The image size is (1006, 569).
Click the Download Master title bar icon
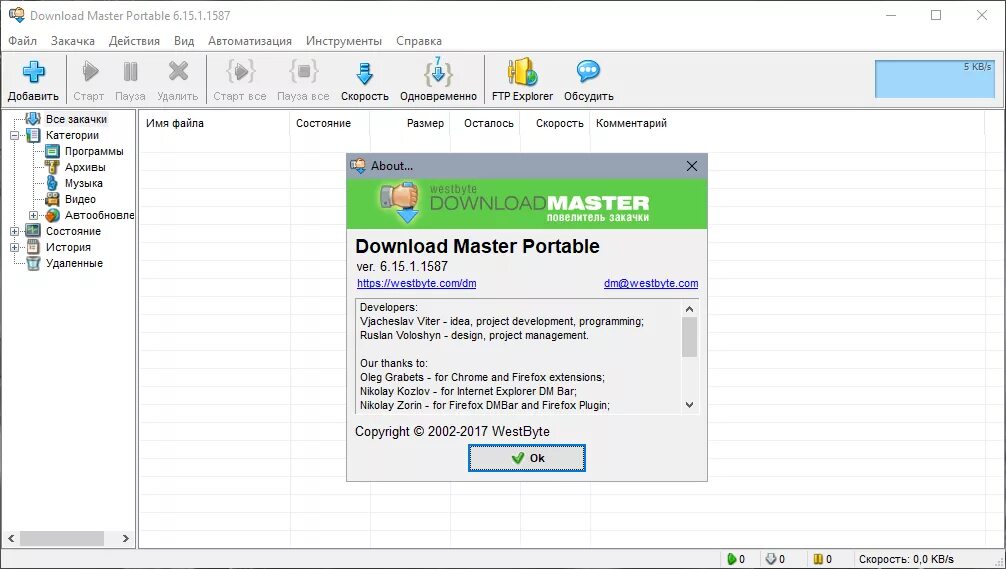pyautogui.click(x=17, y=15)
